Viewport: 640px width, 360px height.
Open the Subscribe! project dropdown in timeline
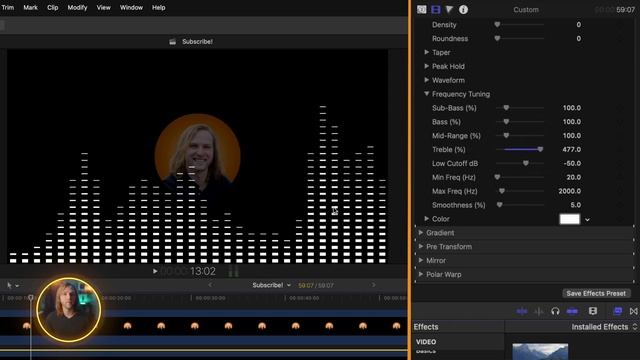point(271,285)
